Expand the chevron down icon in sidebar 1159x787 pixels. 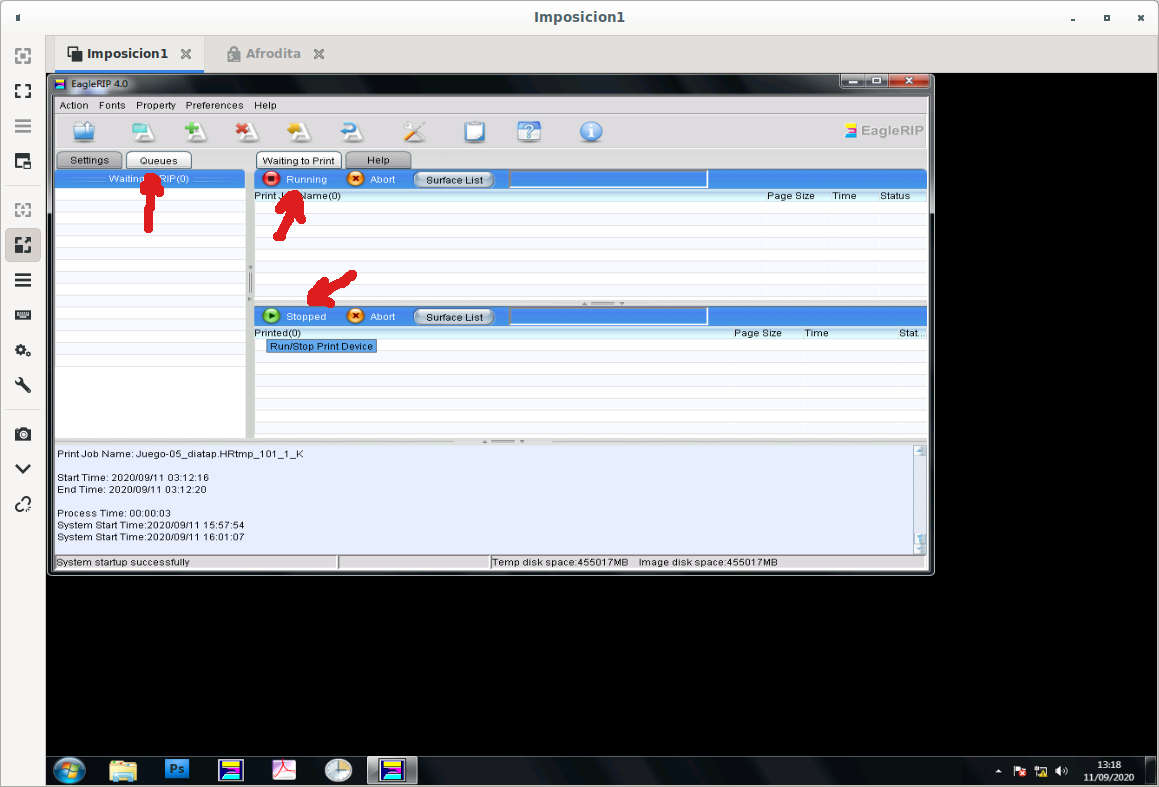22,468
